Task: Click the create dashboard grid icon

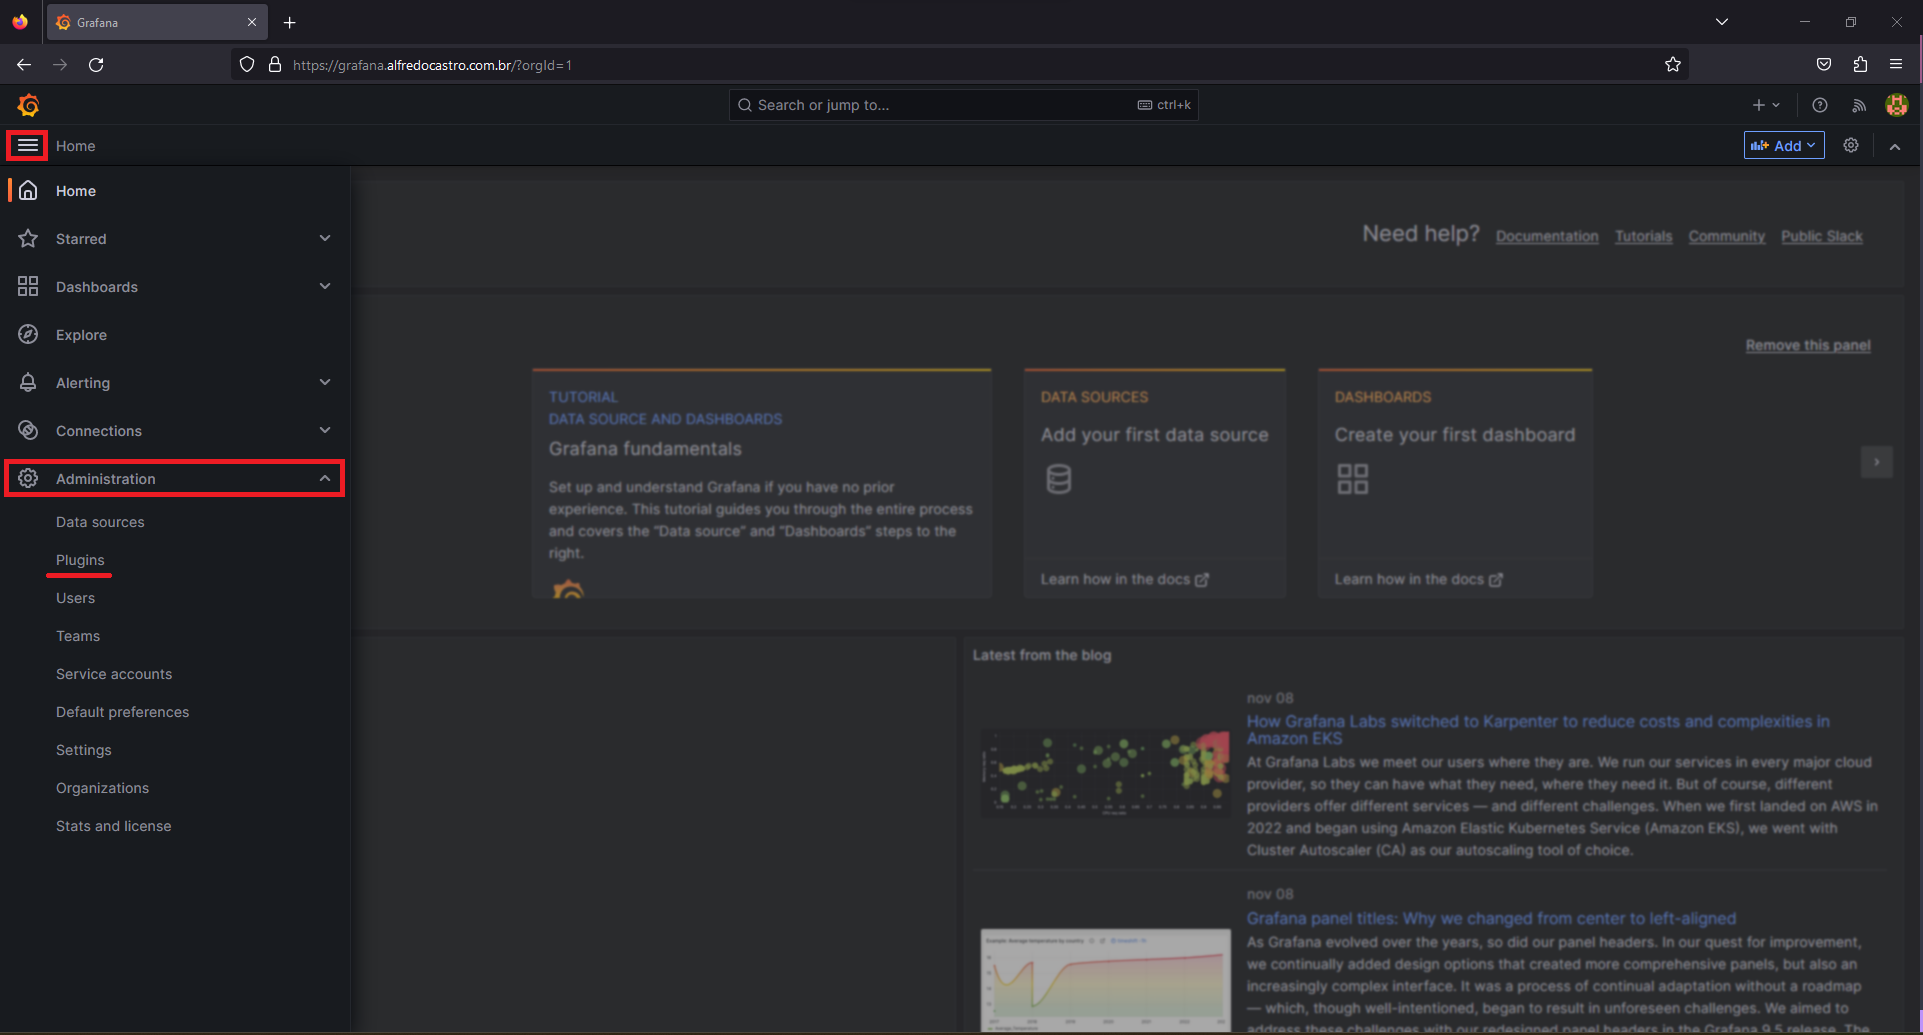Action: [x=1353, y=479]
